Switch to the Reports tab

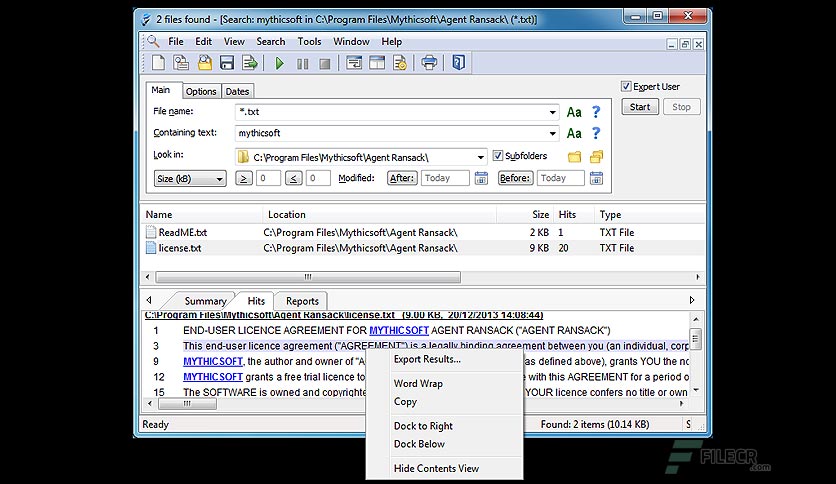click(302, 301)
